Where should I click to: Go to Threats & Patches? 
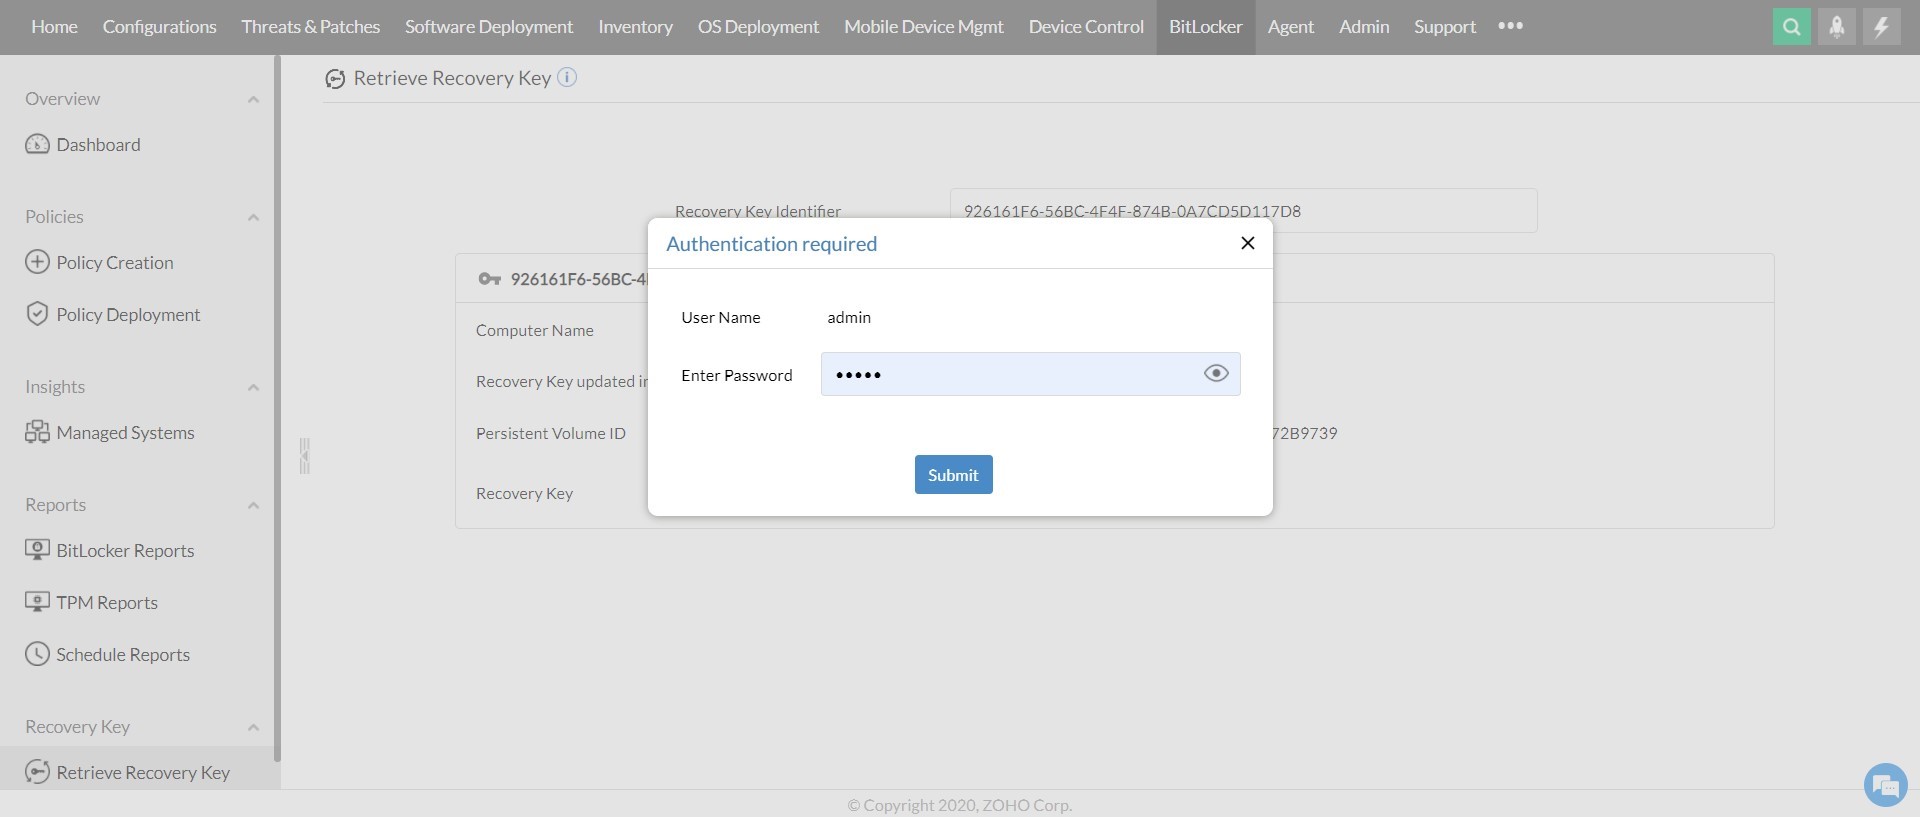tap(310, 27)
